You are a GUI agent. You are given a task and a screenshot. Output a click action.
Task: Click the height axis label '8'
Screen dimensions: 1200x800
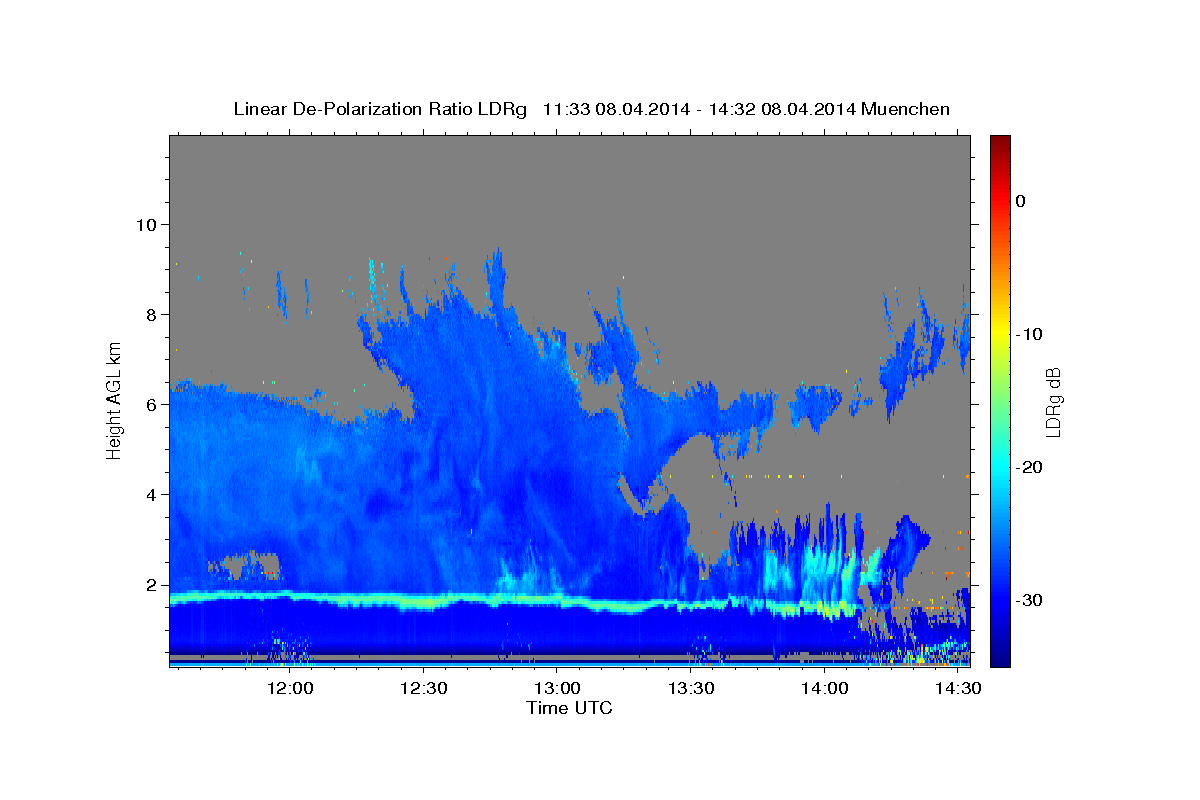click(153, 314)
